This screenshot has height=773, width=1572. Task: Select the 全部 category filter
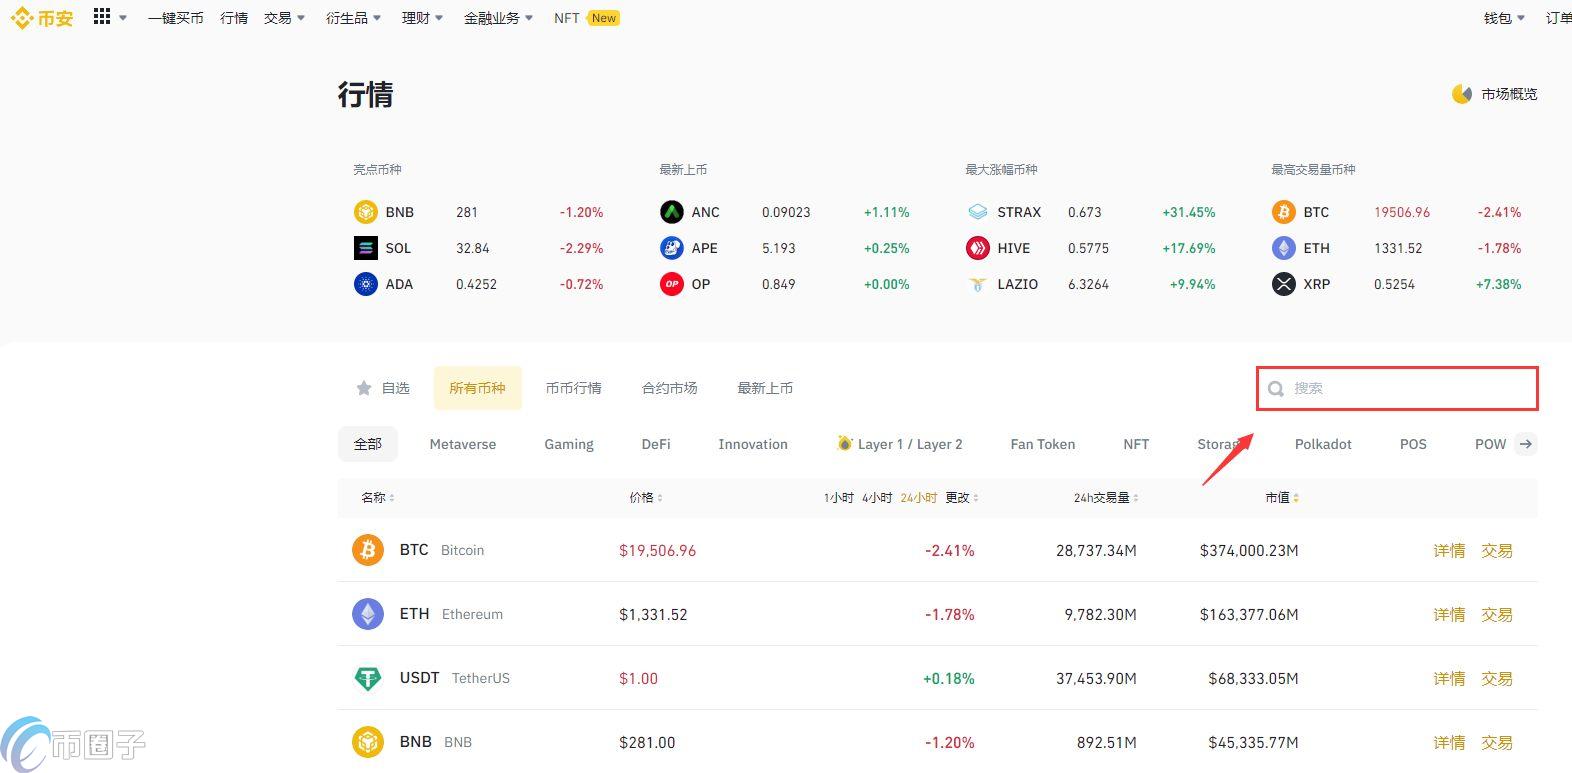pos(368,444)
